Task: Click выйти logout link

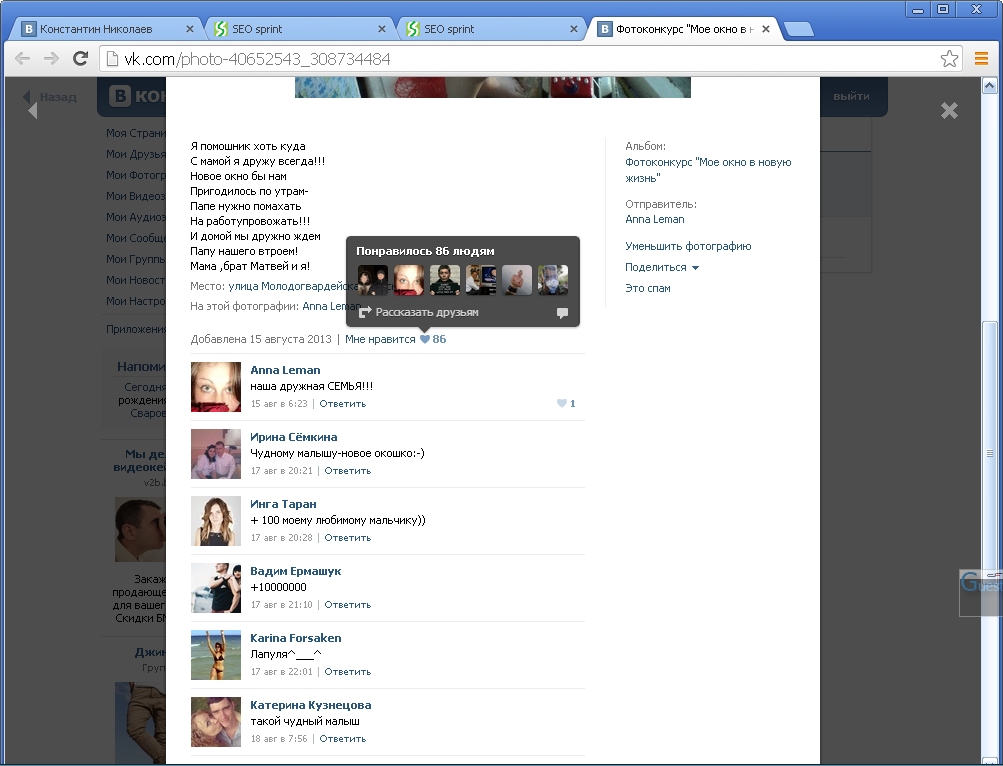Action: (851, 96)
